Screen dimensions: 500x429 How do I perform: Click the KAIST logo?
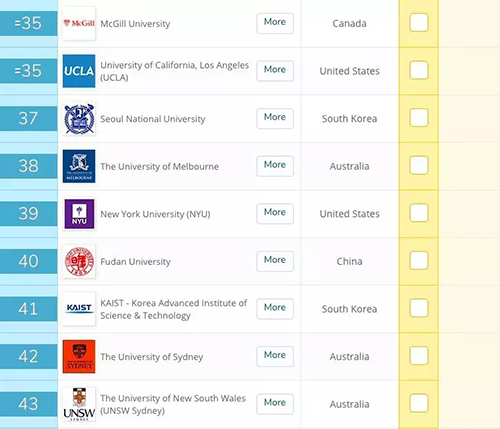(79, 309)
